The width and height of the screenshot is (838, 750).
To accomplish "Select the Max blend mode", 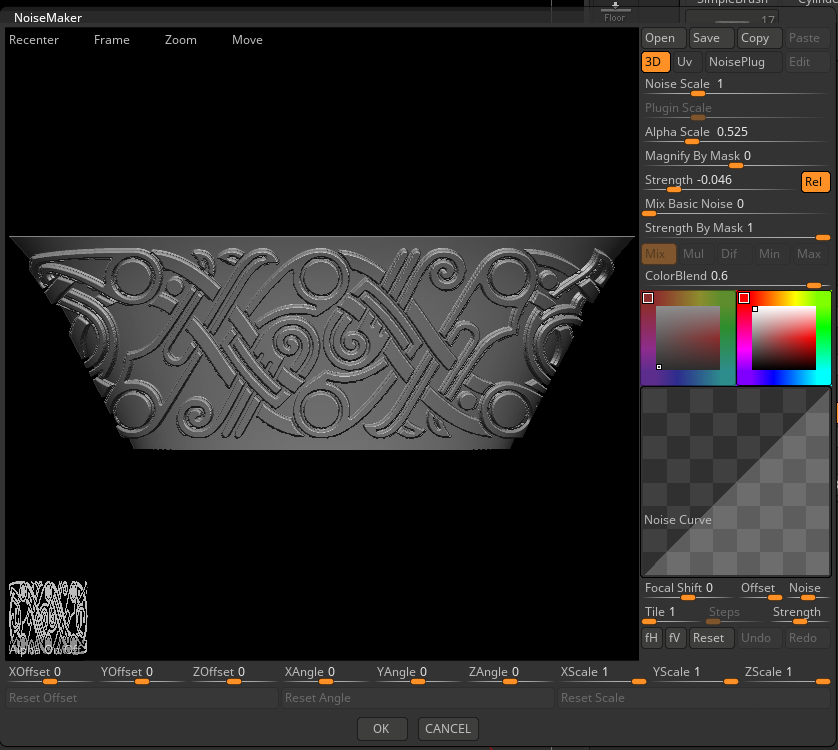I will 811,254.
